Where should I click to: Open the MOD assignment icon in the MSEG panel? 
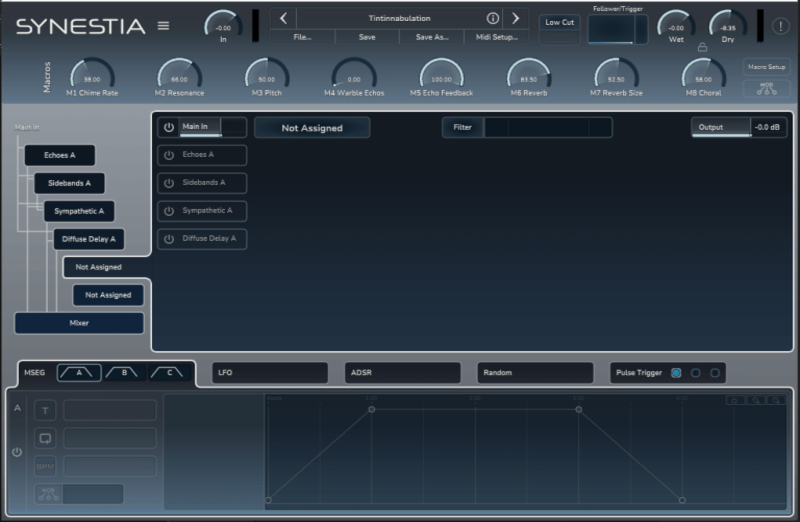(x=48, y=494)
